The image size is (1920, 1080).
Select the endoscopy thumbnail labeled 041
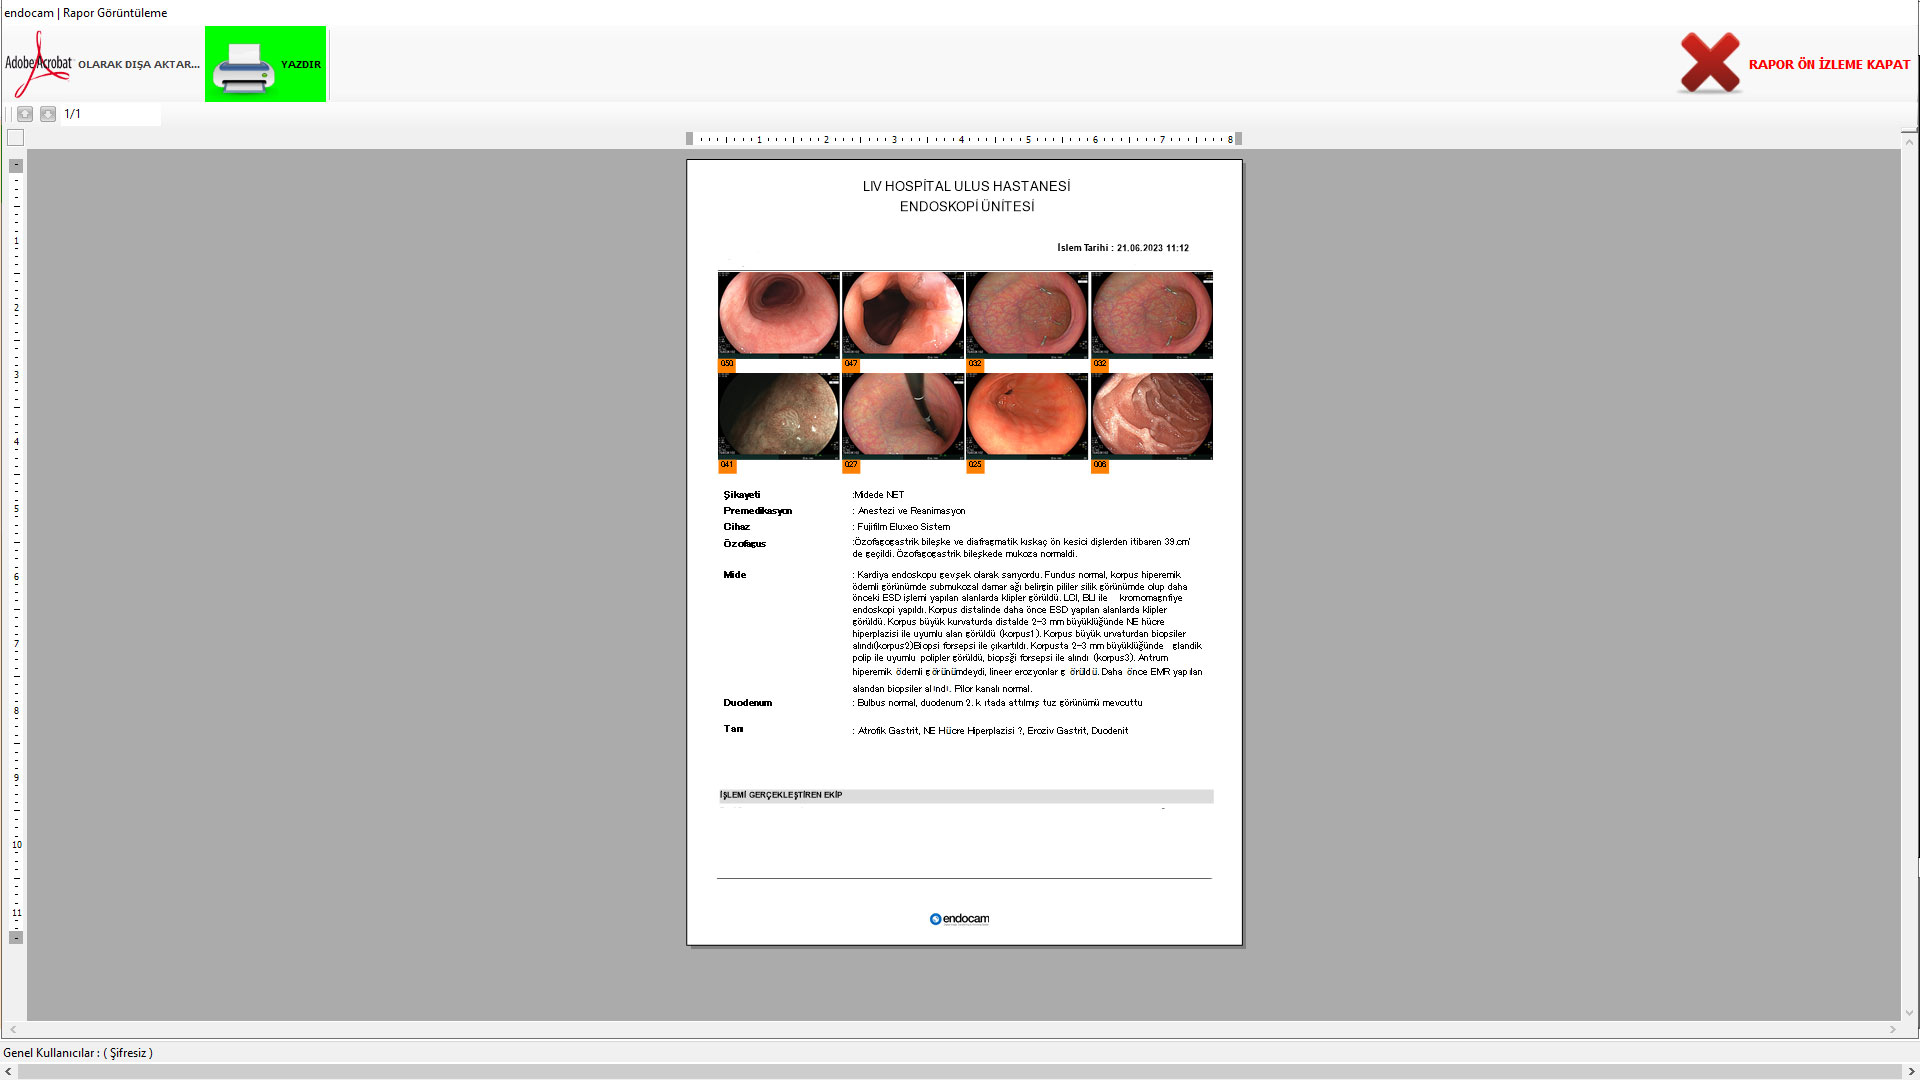point(778,416)
